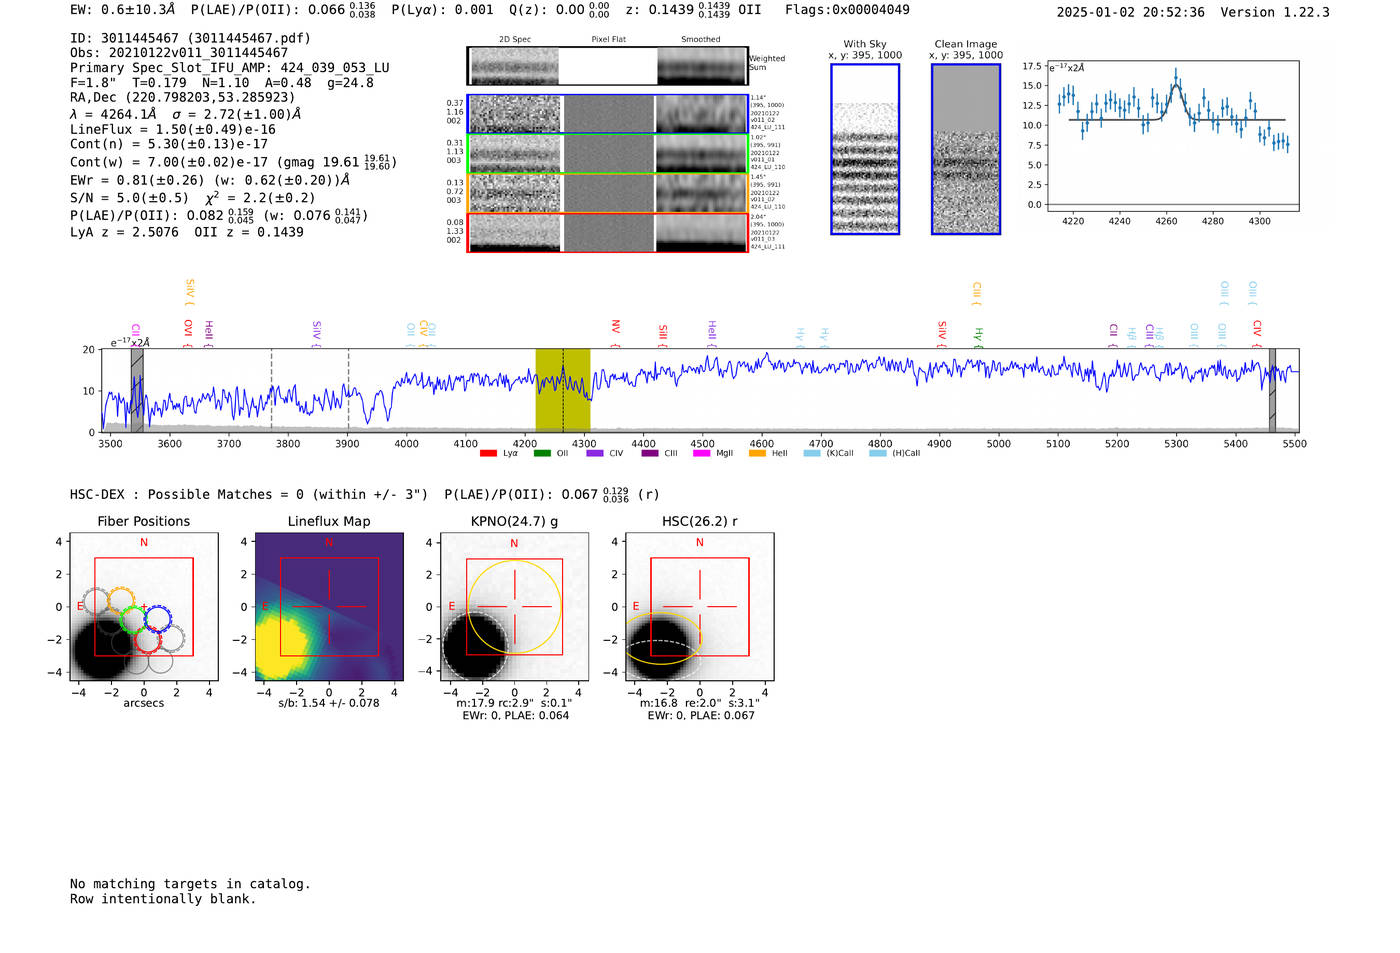Click the Fiber Positions cutout image
The width and height of the screenshot is (1400, 953).
click(x=144, y=607)
